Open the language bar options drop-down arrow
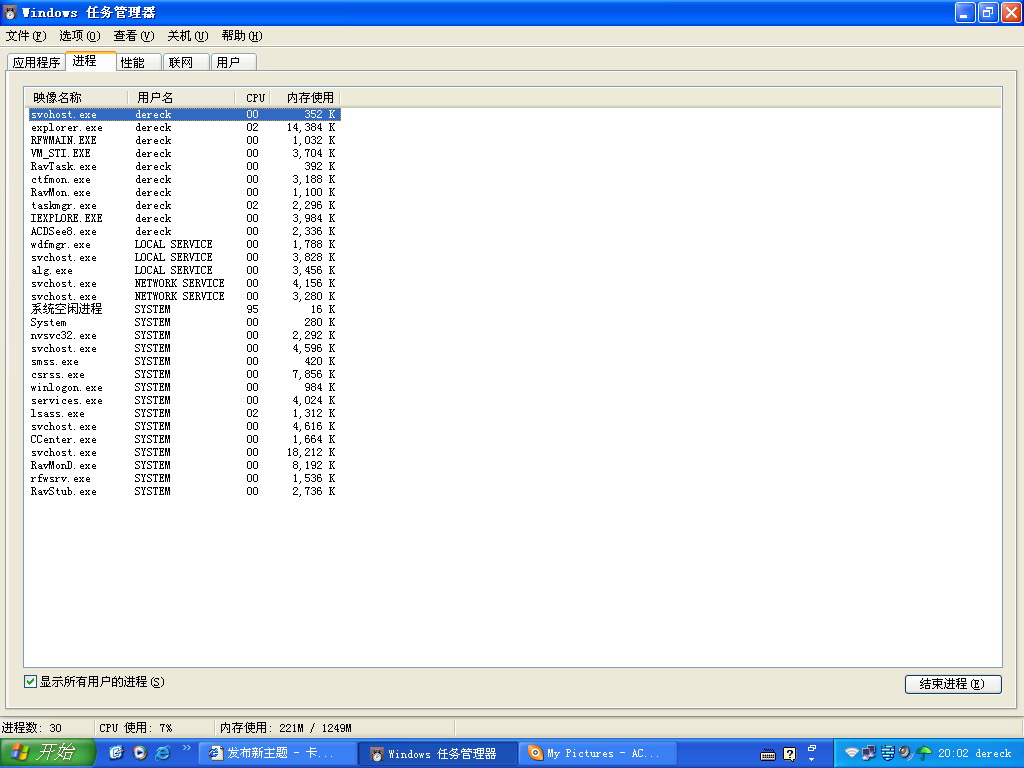Screen dimensions: 1024x768 (x=812, y=760)
